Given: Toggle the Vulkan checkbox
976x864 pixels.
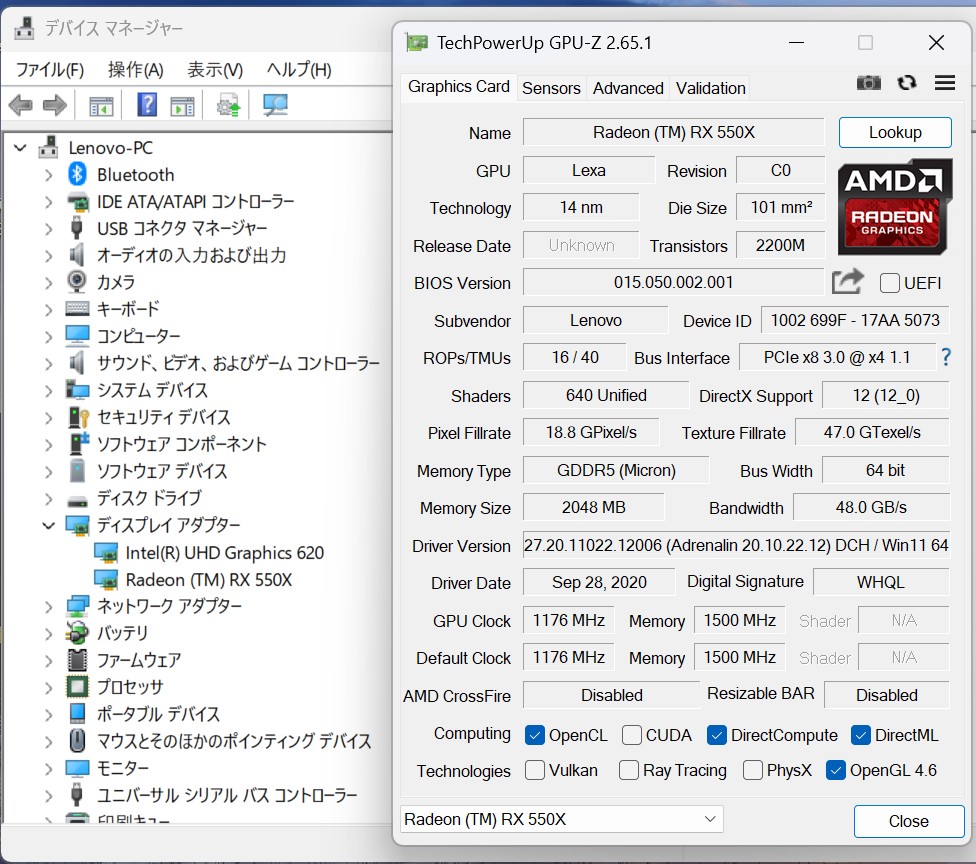Looking at the screenshot, I should (535, 770).
